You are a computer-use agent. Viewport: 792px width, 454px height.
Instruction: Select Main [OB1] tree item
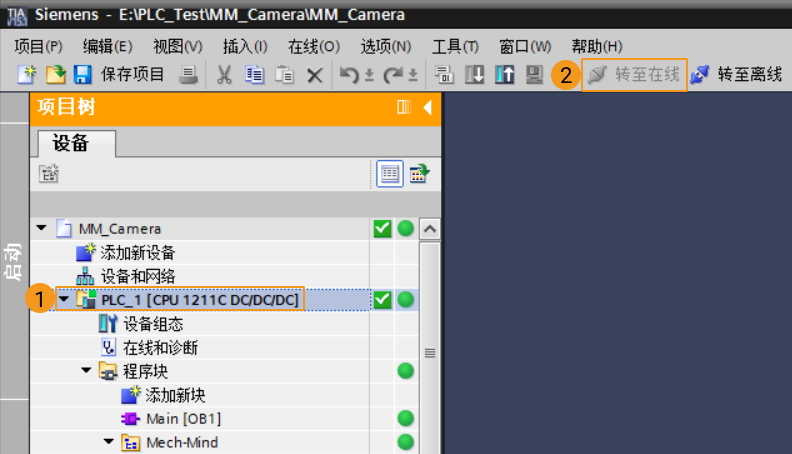point(183,419)
